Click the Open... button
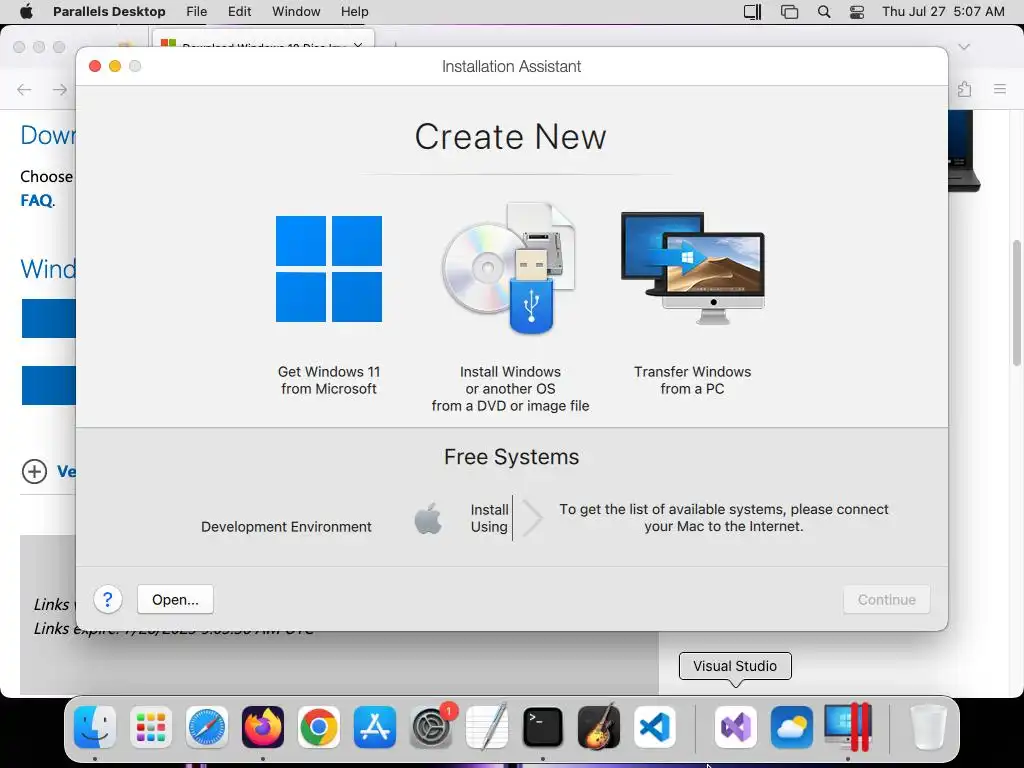The image size is (1024, 768). click(x=175, y=600)
